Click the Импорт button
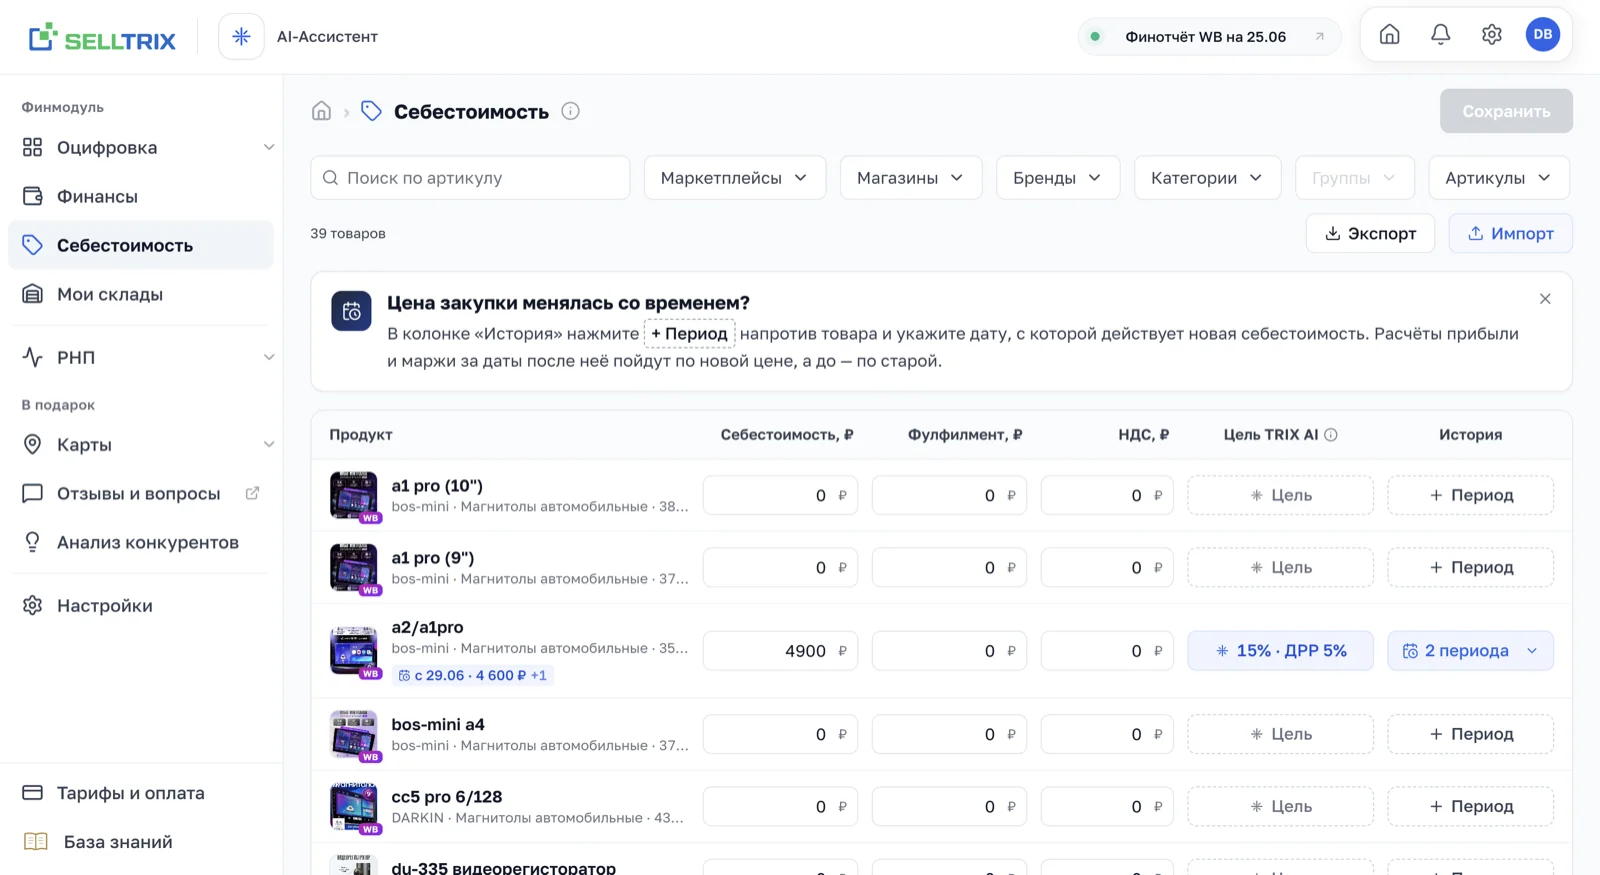This screenshot has height=875, width=1600. [1510, 233]
